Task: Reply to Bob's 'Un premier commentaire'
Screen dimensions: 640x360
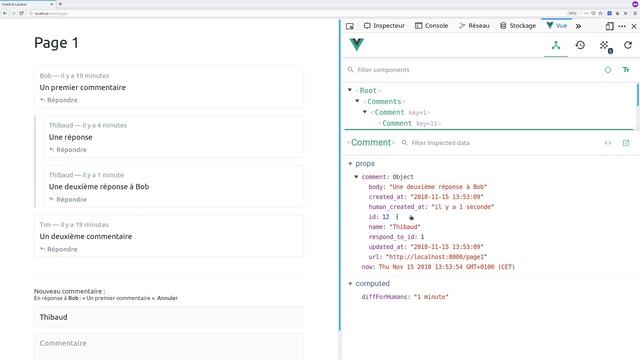Action: [58, 100]
